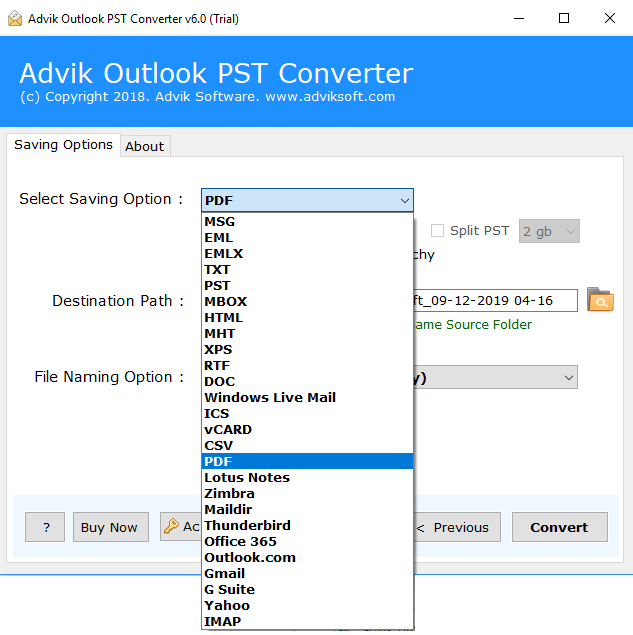The height and width of the screenshot is (635, 633).
Task: Select ICS calendar format
Action: point(307,413)
